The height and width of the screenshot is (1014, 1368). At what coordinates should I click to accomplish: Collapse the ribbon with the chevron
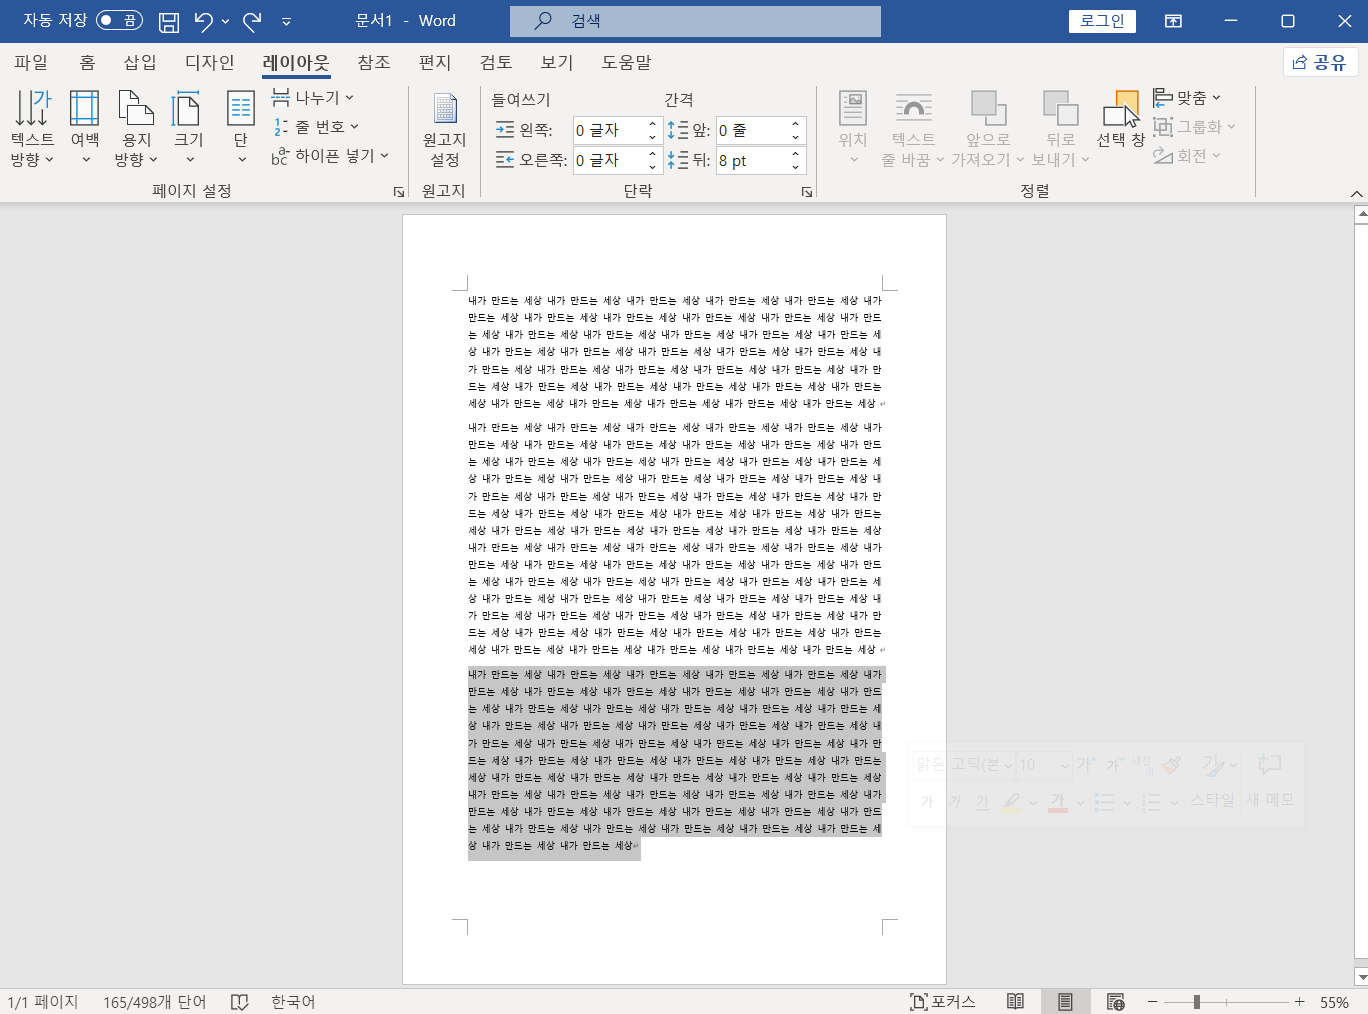(x=1356, y=193)
